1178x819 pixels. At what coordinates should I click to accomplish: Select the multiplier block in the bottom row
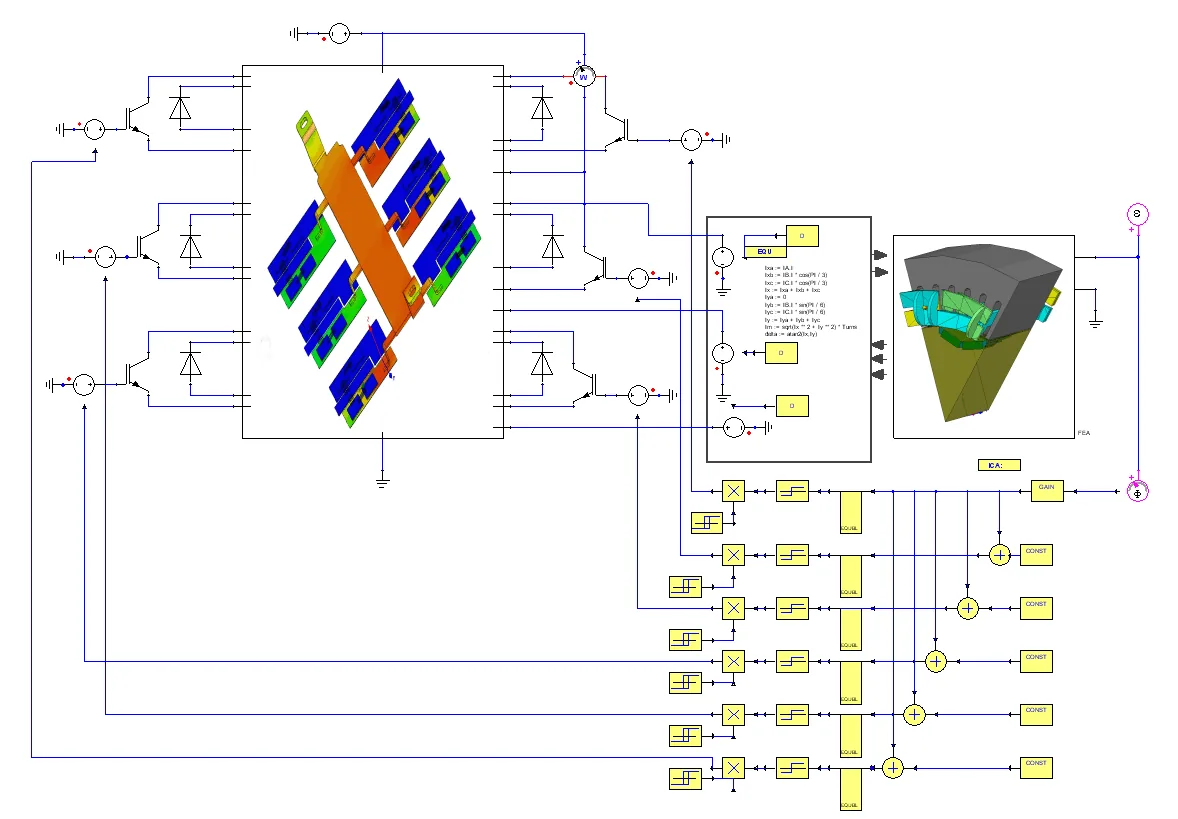[x=733, y=768]
